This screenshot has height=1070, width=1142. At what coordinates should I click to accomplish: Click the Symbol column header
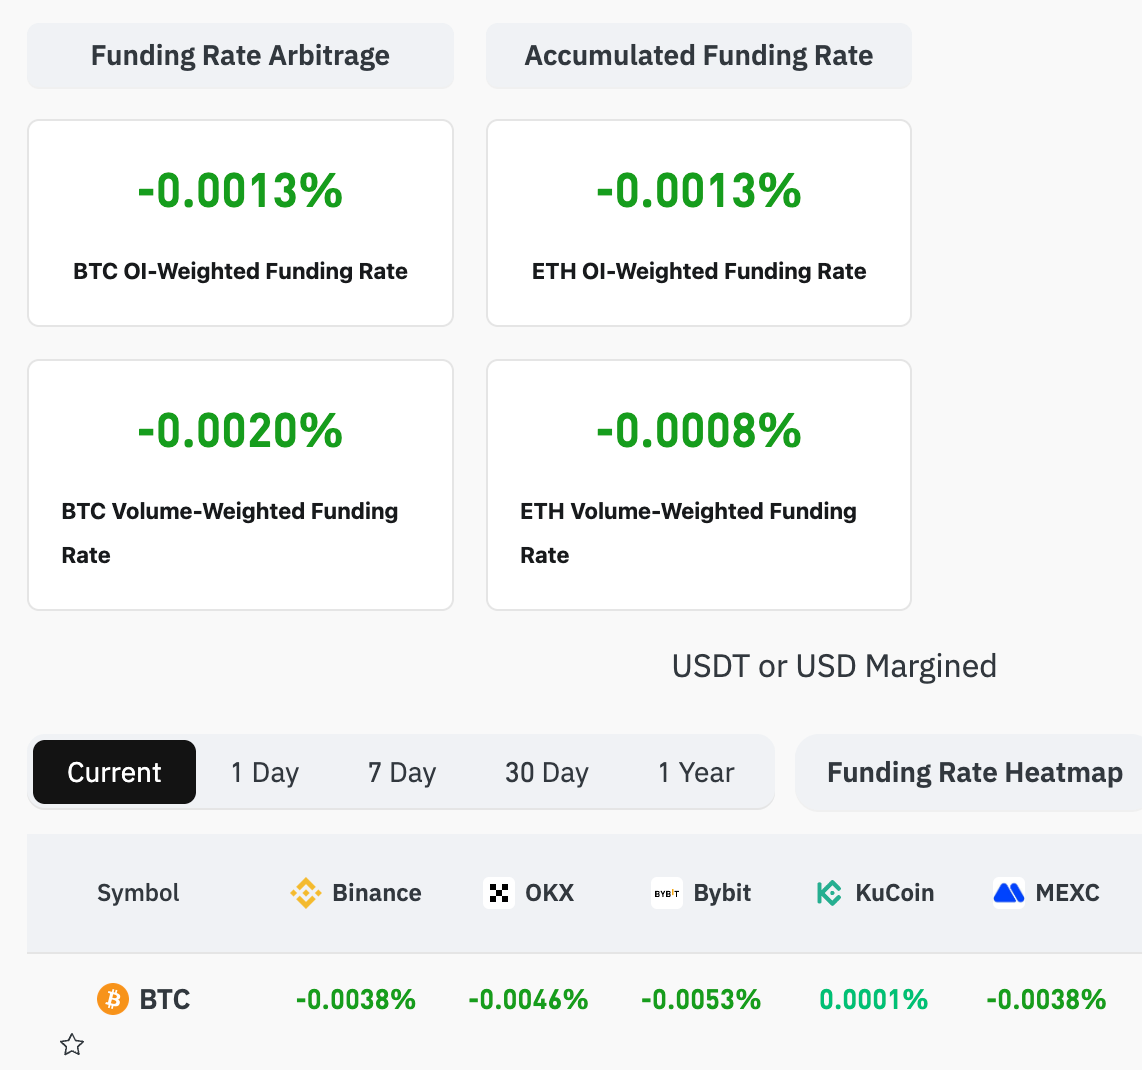tap(138, 893)
